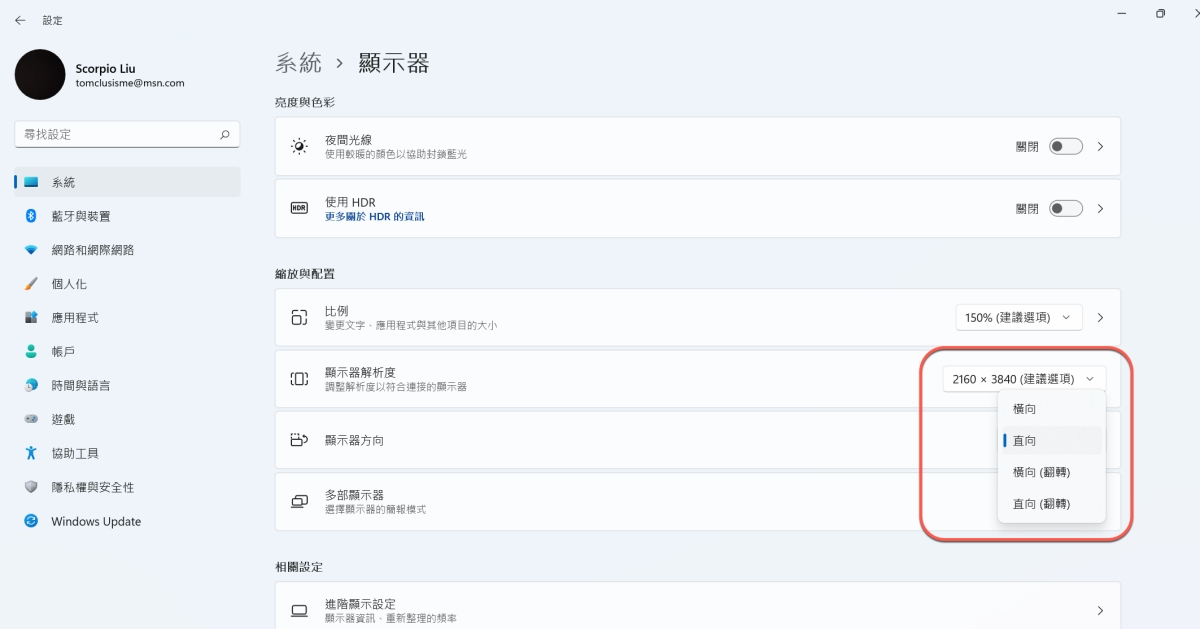
Task: Expand 比例 settings with its chevron
Action: pos(1101,317)
